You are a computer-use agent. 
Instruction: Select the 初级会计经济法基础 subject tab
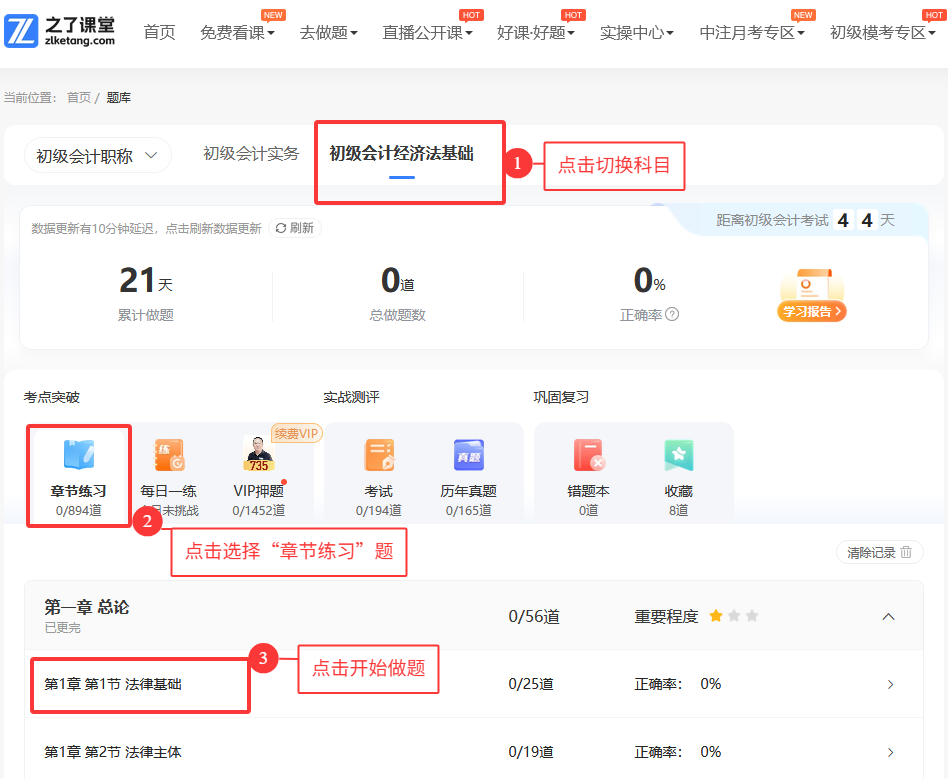pos(401,154)
